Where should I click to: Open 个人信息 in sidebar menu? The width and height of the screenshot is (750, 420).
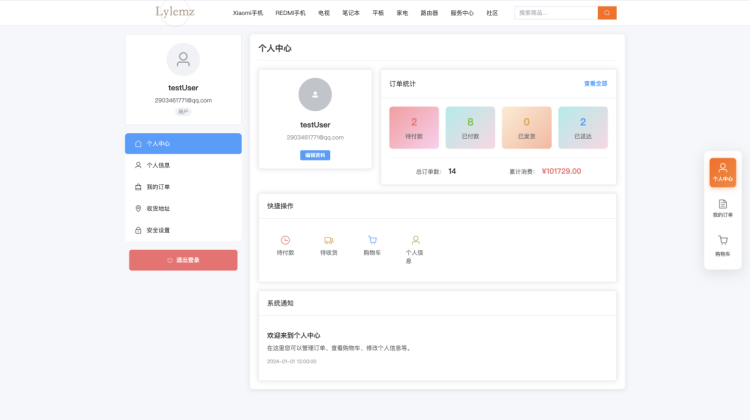183,165
